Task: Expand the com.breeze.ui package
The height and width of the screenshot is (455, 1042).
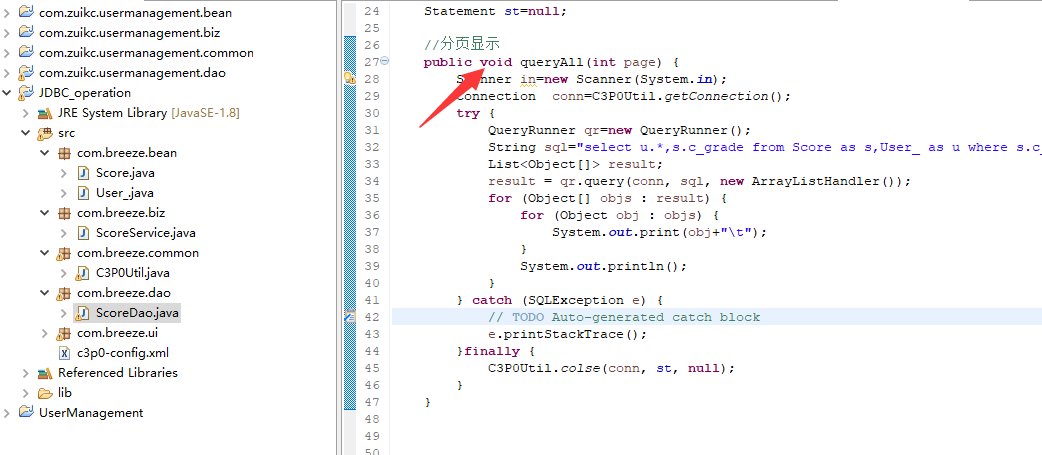Action: pyautogui.click(x=45, y=332)
